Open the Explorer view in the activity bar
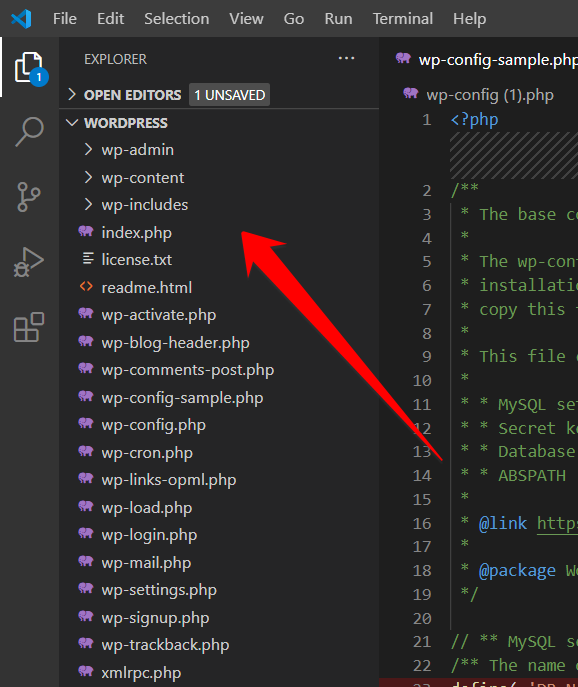The width and height of the screenshot is (578, 687). [29, 68]
